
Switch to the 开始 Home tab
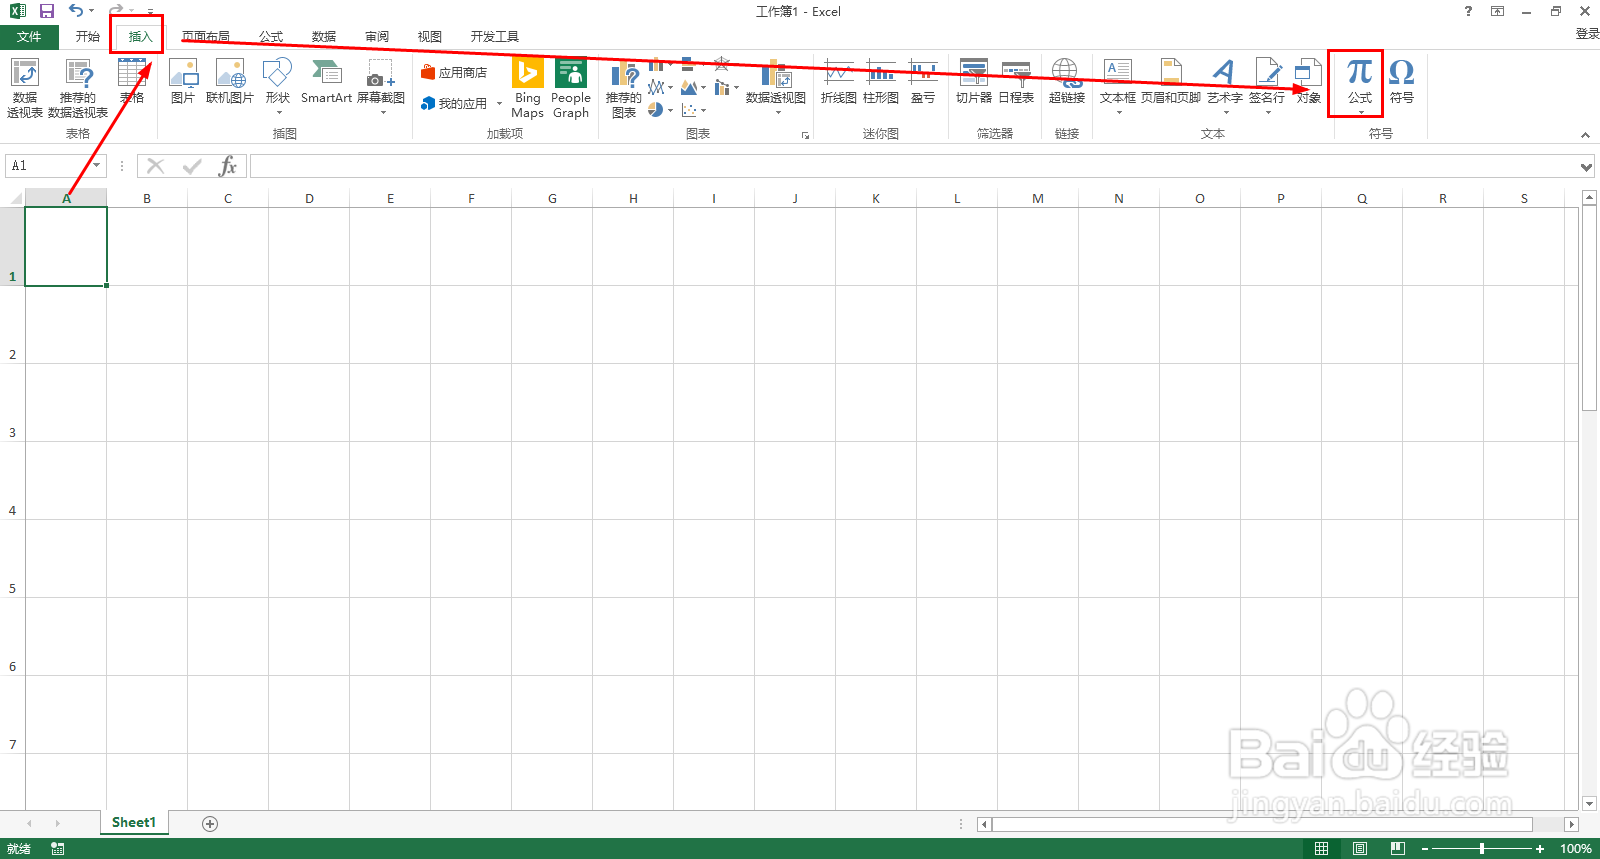pyautogui.click(x=88, y=37)
